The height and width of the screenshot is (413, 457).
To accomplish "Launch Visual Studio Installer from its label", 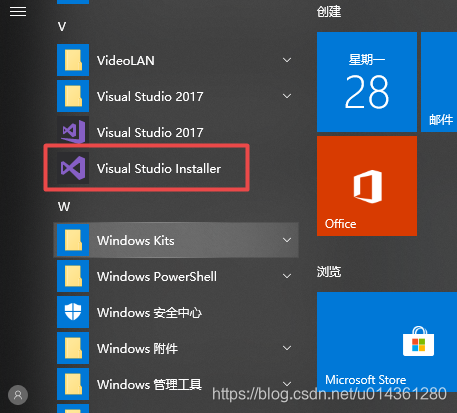I will click(159, 169).
